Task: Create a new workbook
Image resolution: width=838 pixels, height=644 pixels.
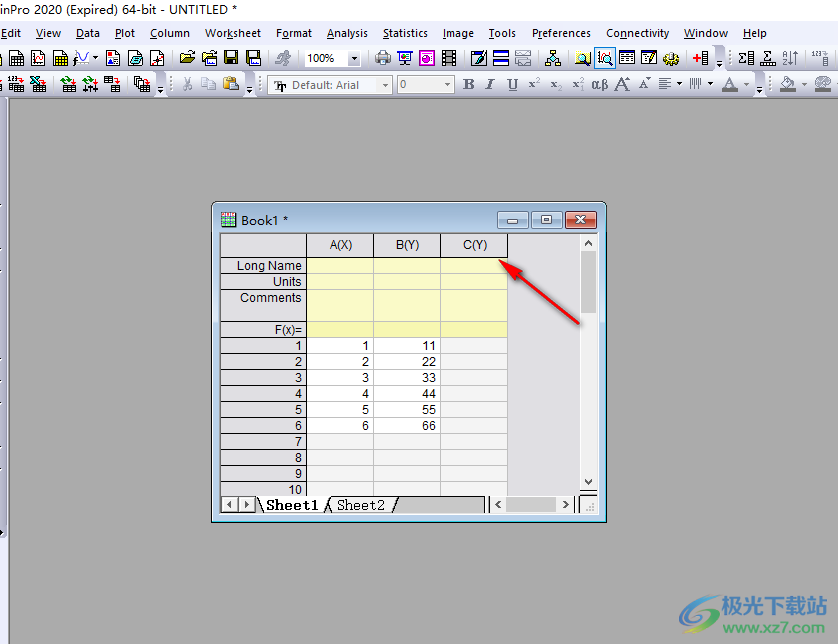Action: click(17, 58)
